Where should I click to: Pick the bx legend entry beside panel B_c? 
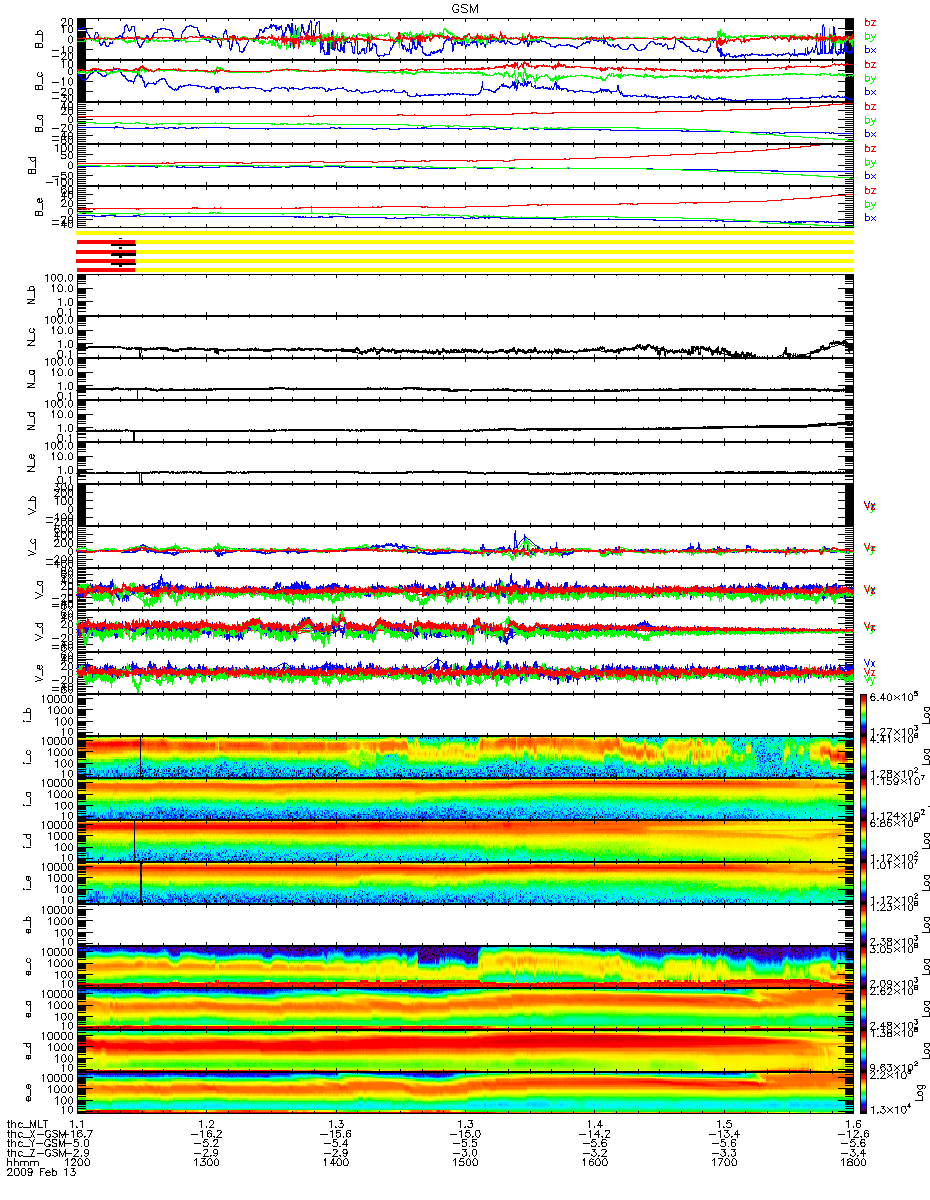tap(870, 91)
